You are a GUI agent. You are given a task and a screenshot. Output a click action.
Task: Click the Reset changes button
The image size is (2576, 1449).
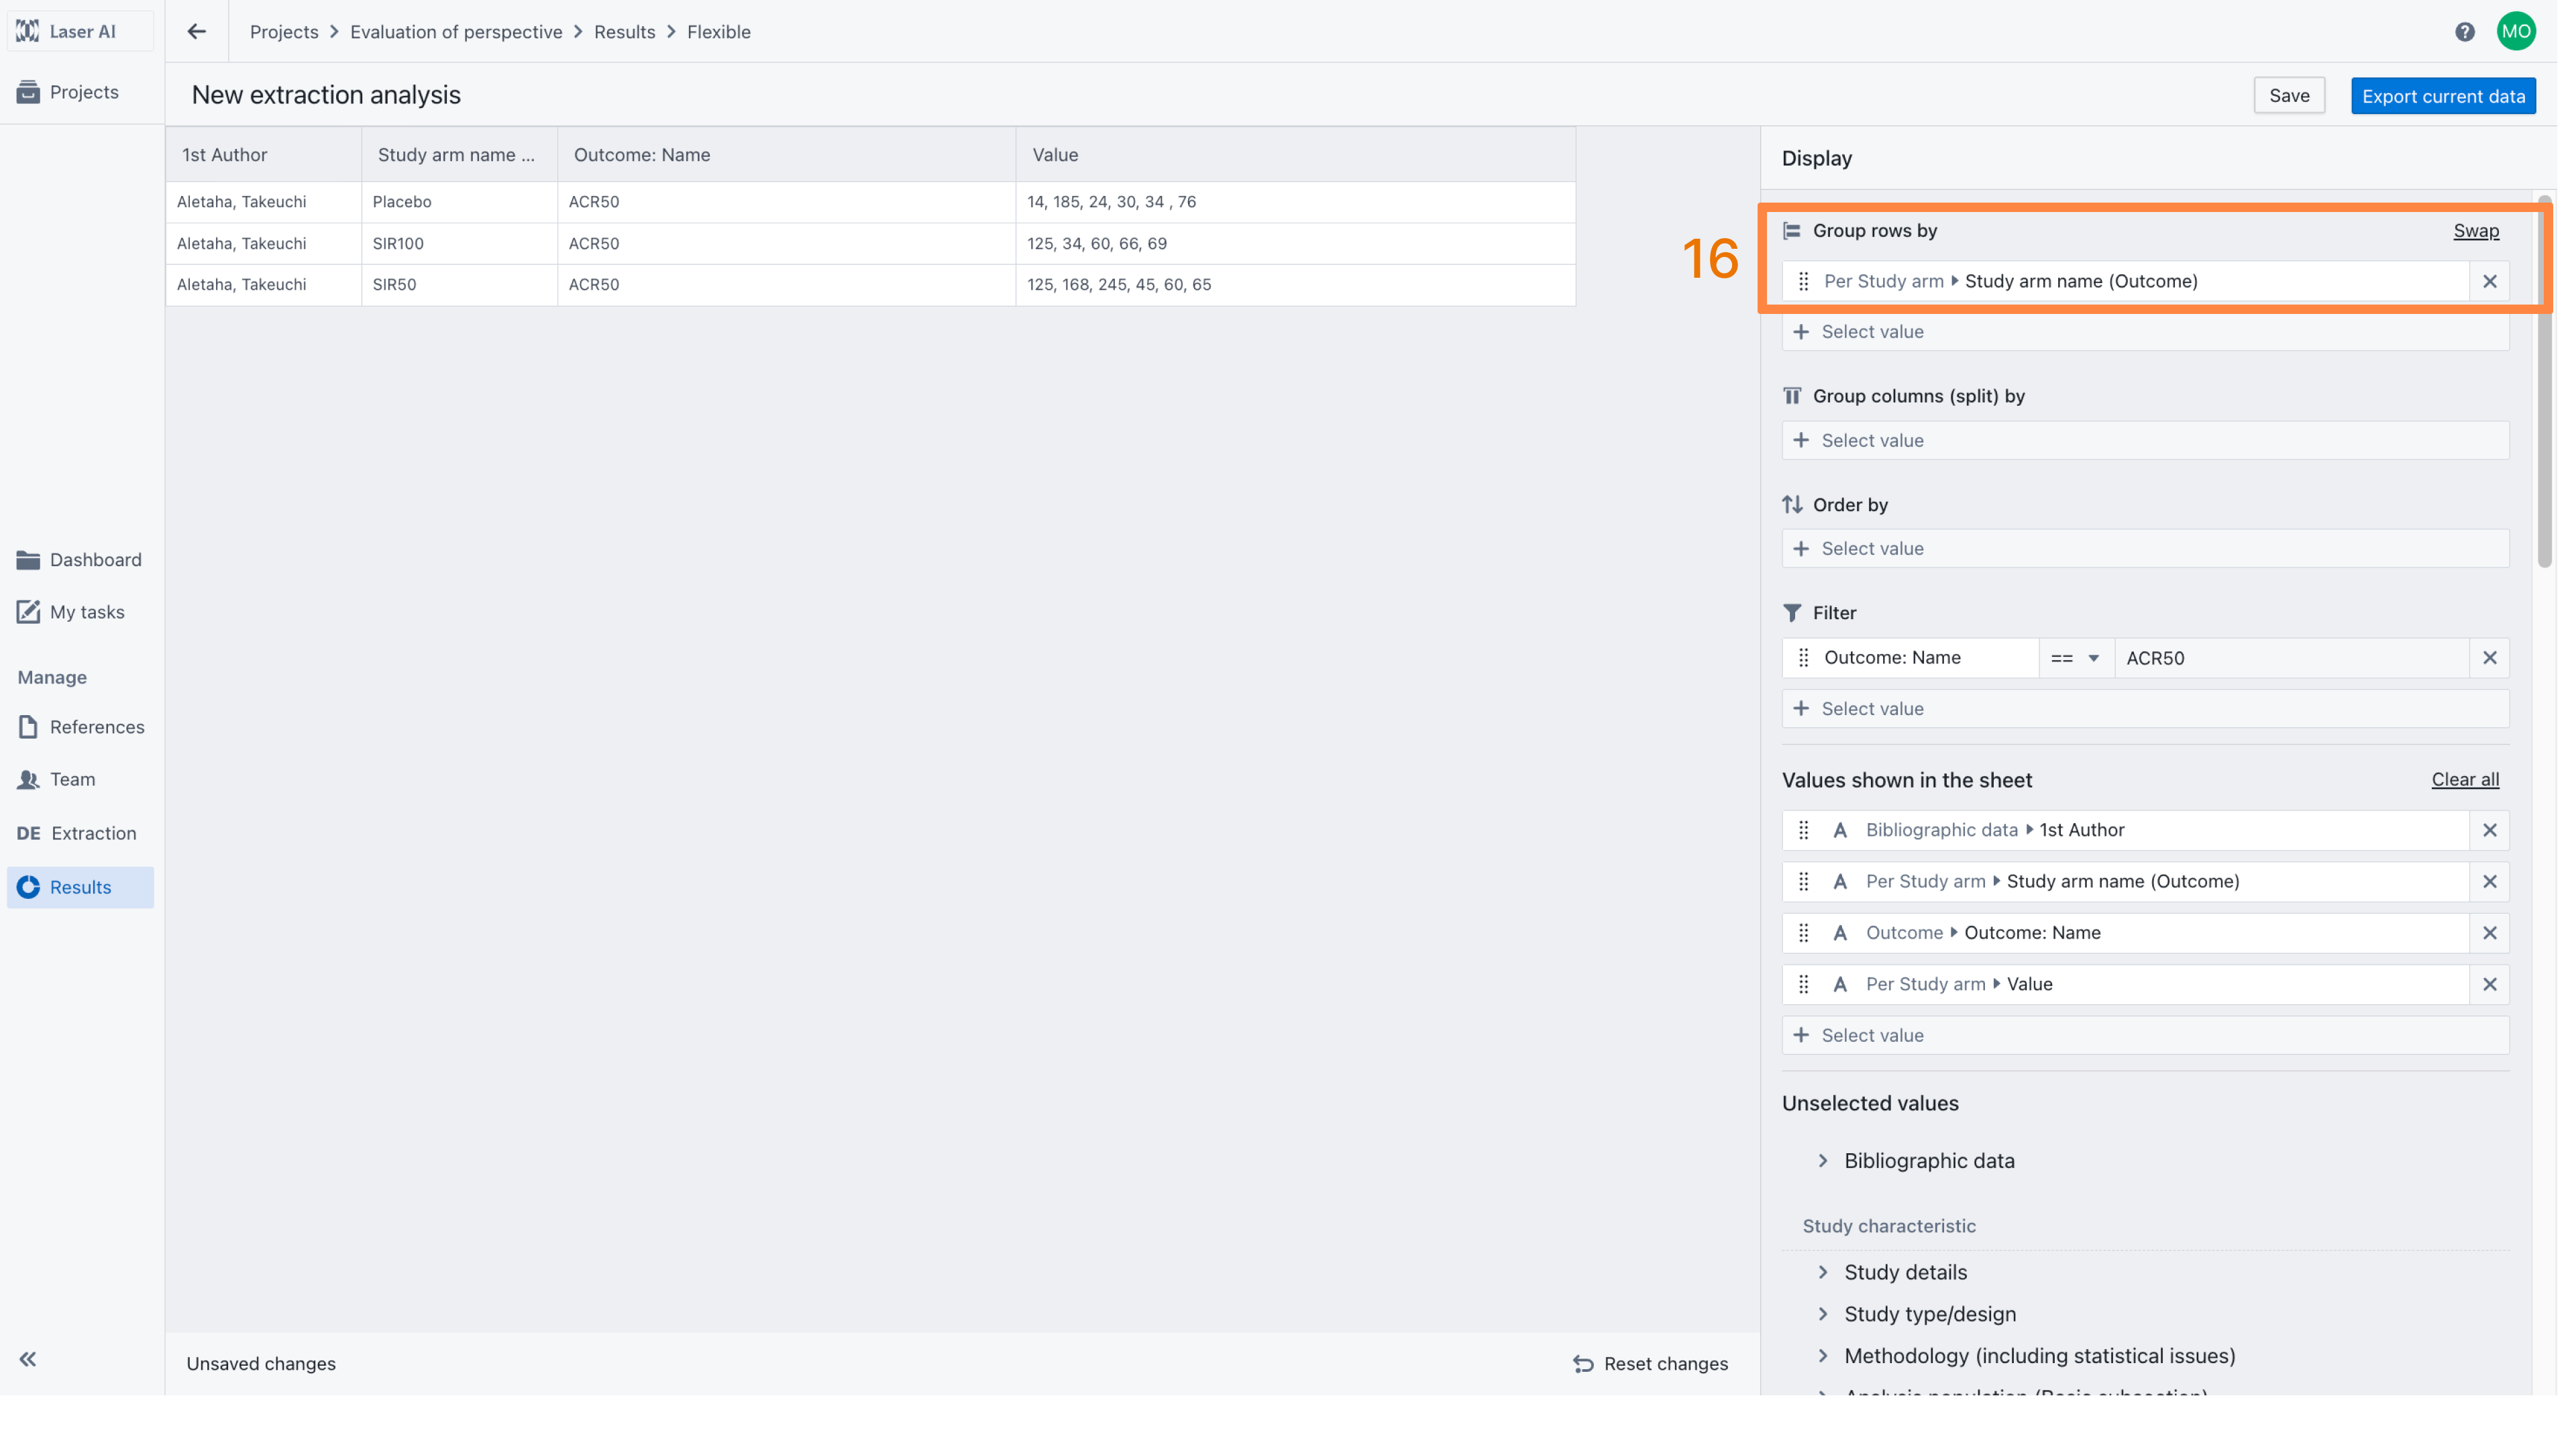tap(1651, 1364)
